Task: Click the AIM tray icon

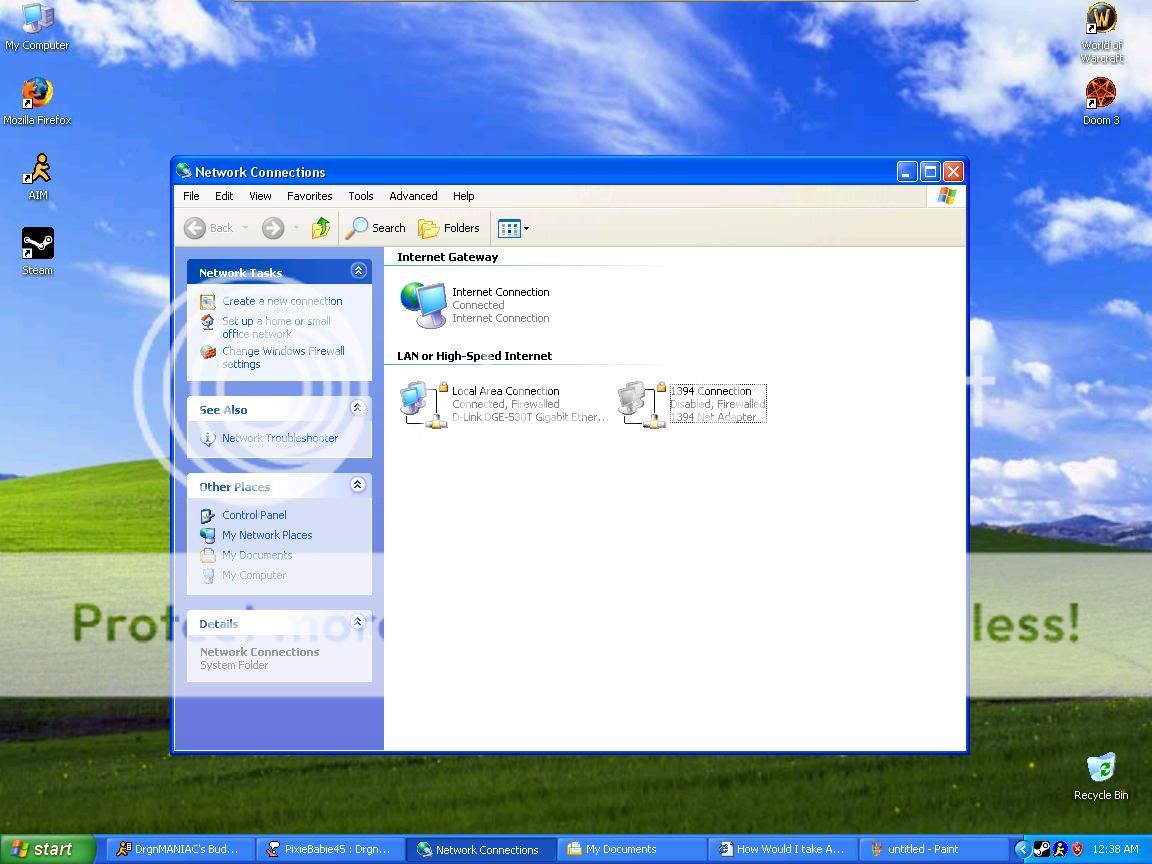Action: pos(1059,849)
